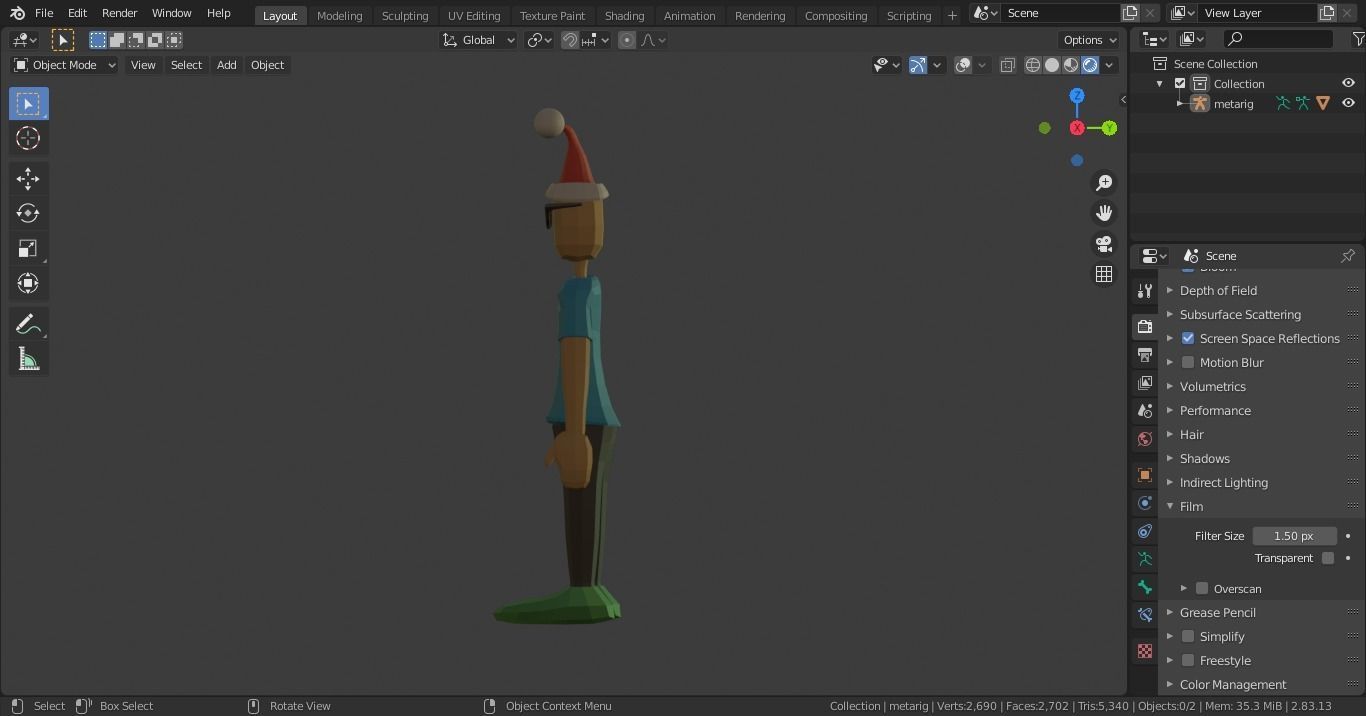Open World properties tab (globe icon)
The width and height of the screenshot is (1366, 716).
click(1145, 439)
